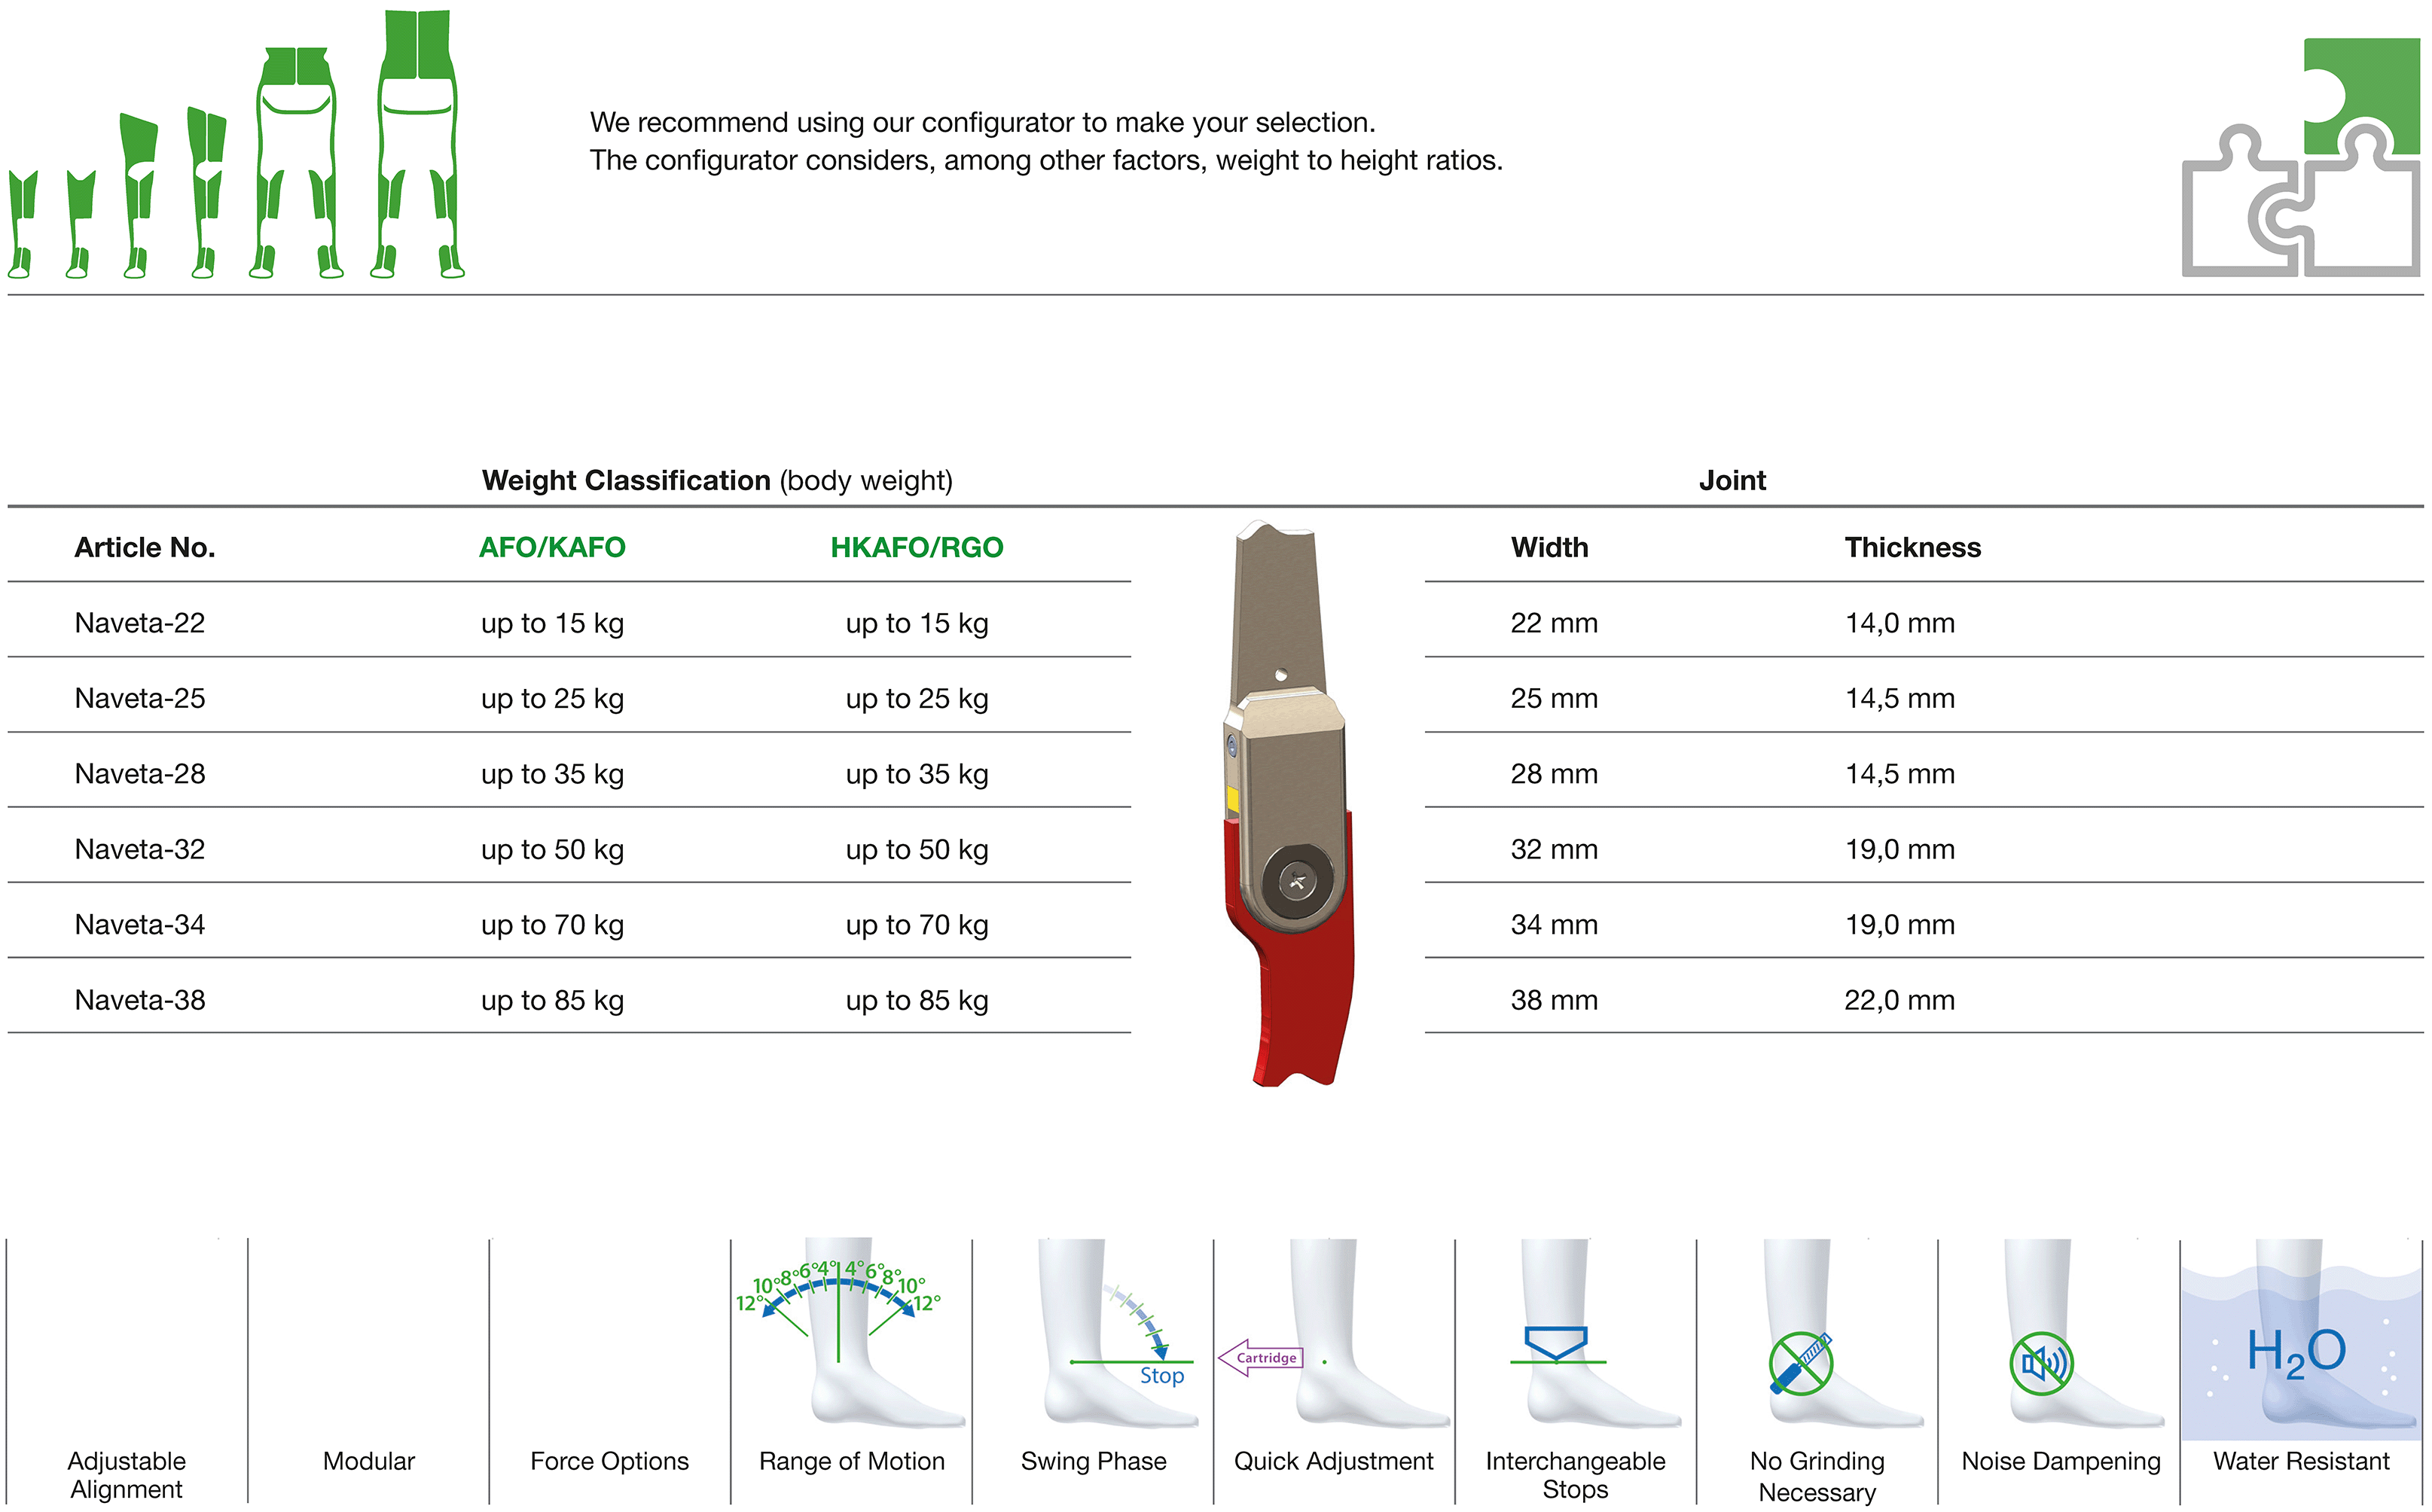Click the Range of Motion ankle icon
This screenshot has height=1512, width=2432.
(x=851, y=1333)
